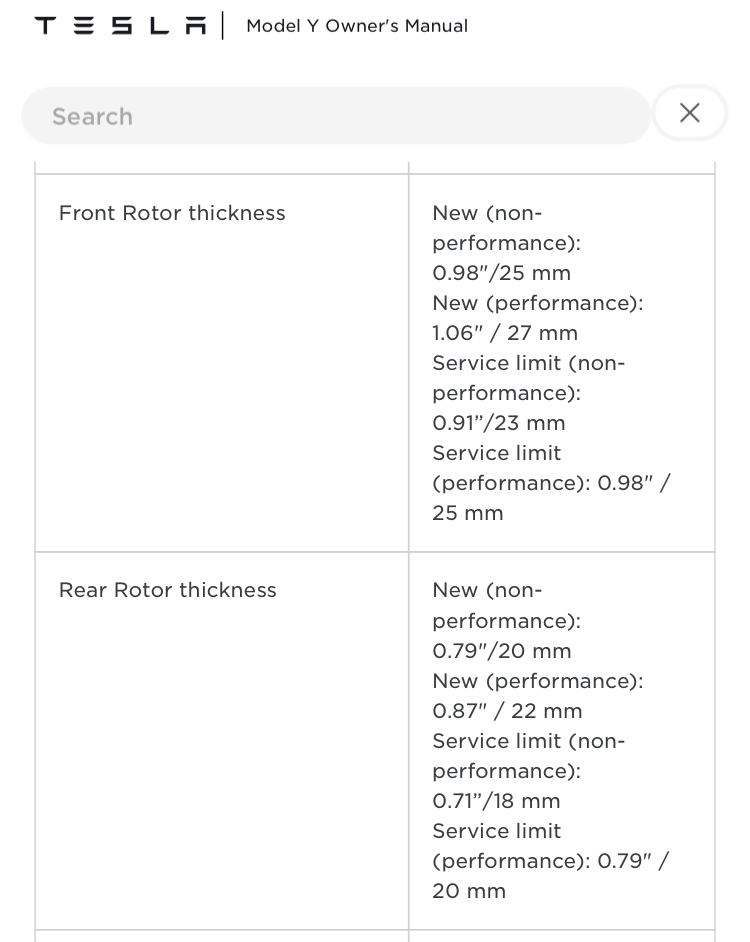Click the Tesla logo in the header
The height and width of the screenshot is (942, 750).
coord(121,25)
